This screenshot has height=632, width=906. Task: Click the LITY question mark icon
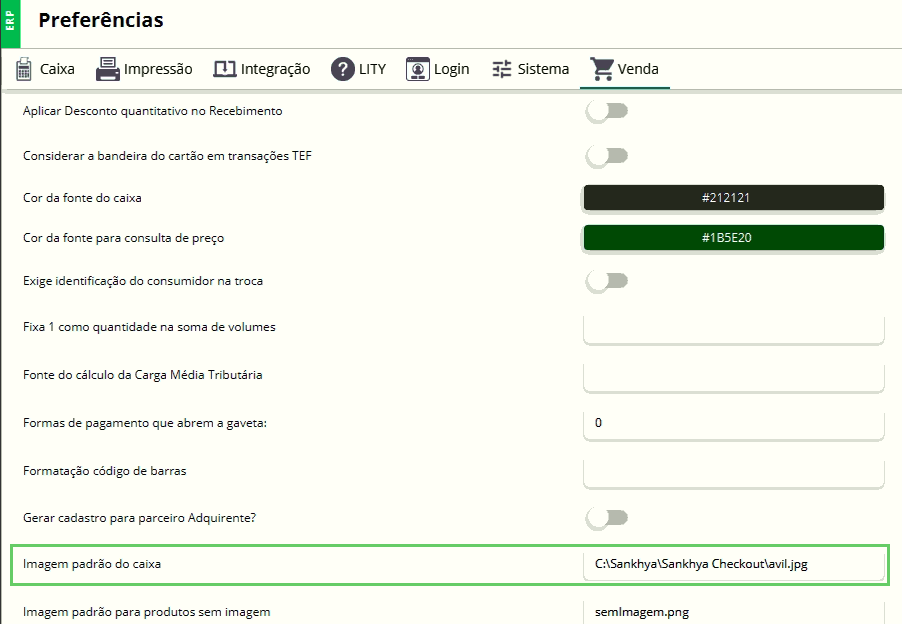(x=343, y=69)
